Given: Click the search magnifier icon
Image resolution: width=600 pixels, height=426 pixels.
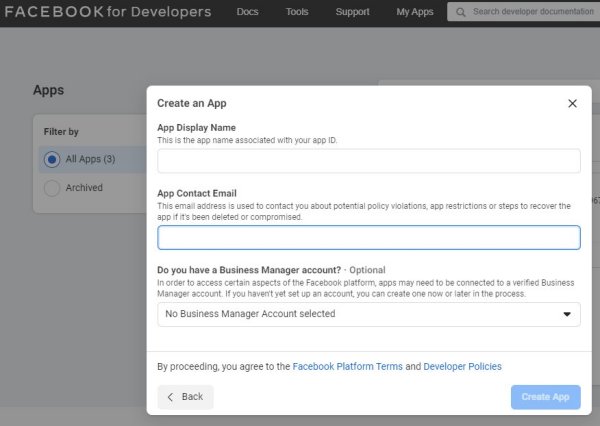Looking at the screenshot, I should tap(460, 12).
